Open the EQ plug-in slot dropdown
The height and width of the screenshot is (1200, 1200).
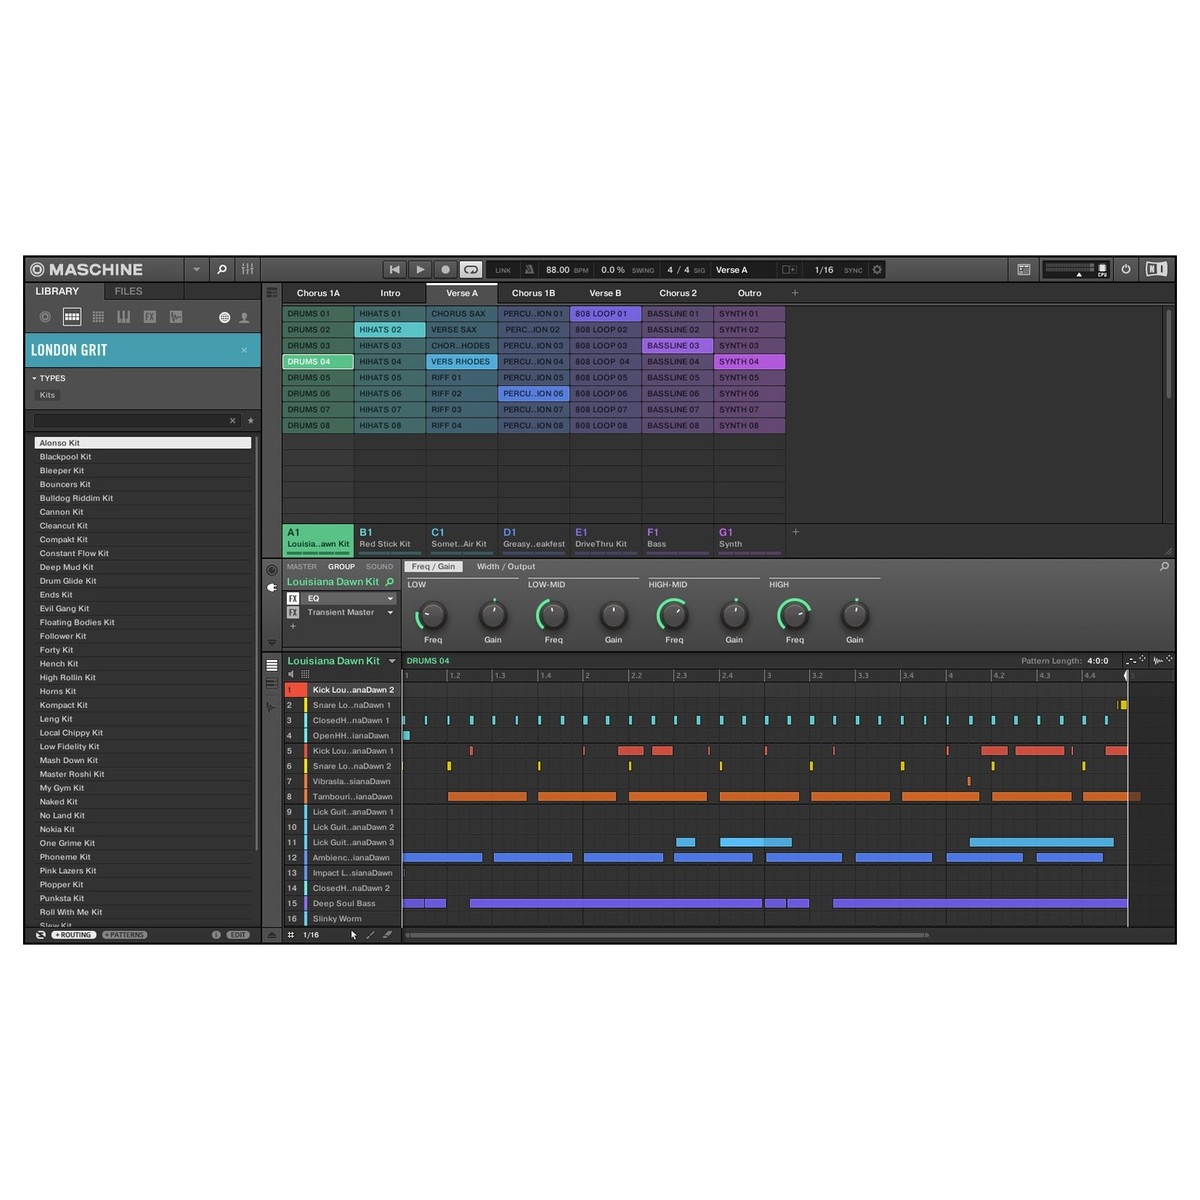tap(390, 599)
